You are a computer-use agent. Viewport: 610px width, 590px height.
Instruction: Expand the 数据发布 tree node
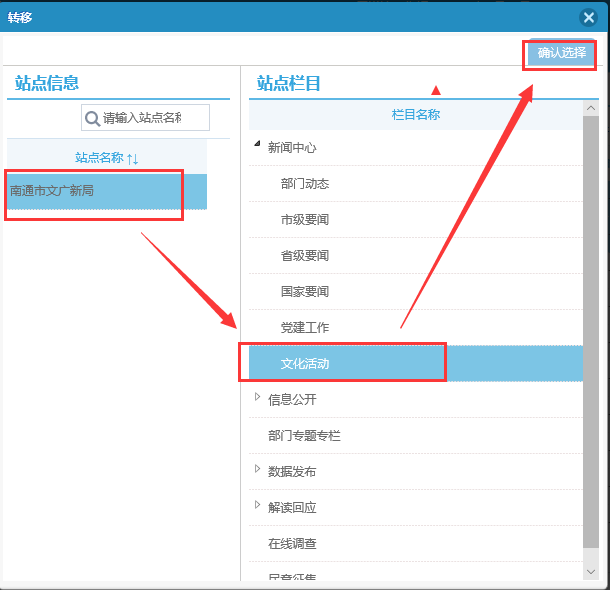tap(257, 468)
